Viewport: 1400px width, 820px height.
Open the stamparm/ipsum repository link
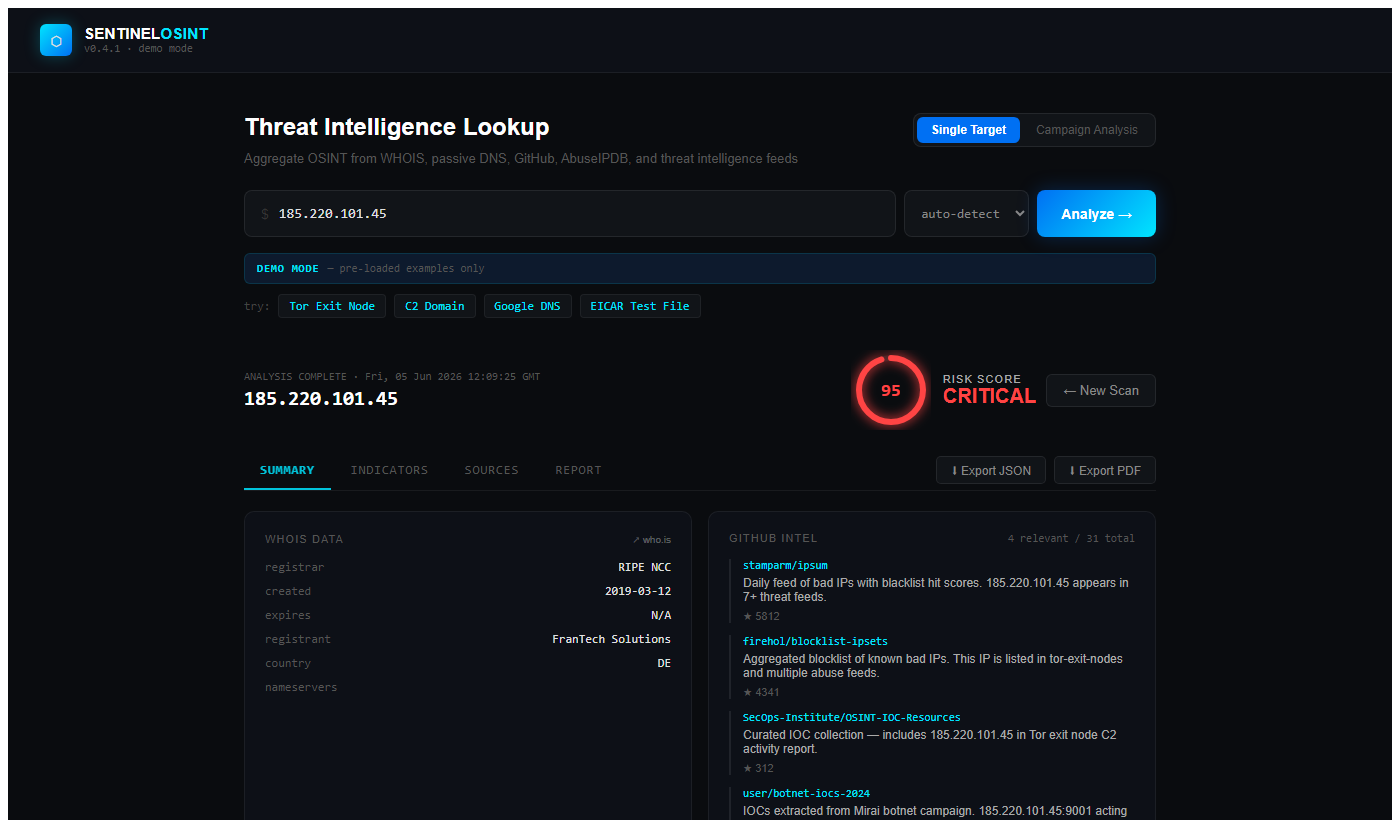click(785, 566)
